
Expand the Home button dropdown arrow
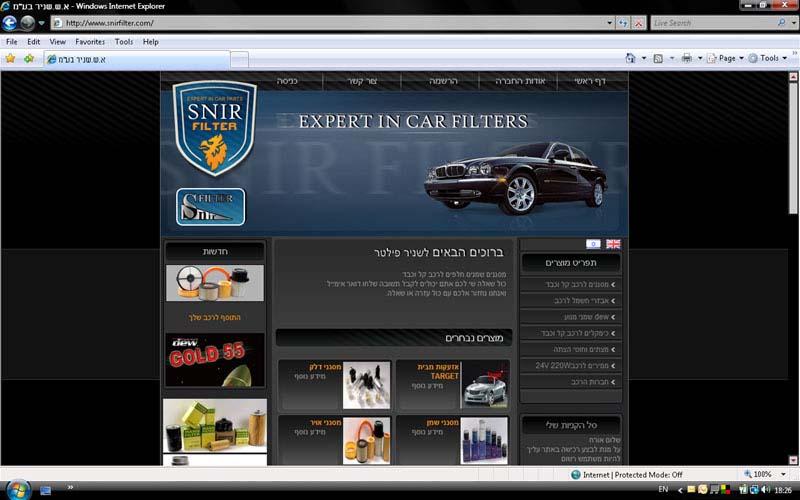(644, 58)
